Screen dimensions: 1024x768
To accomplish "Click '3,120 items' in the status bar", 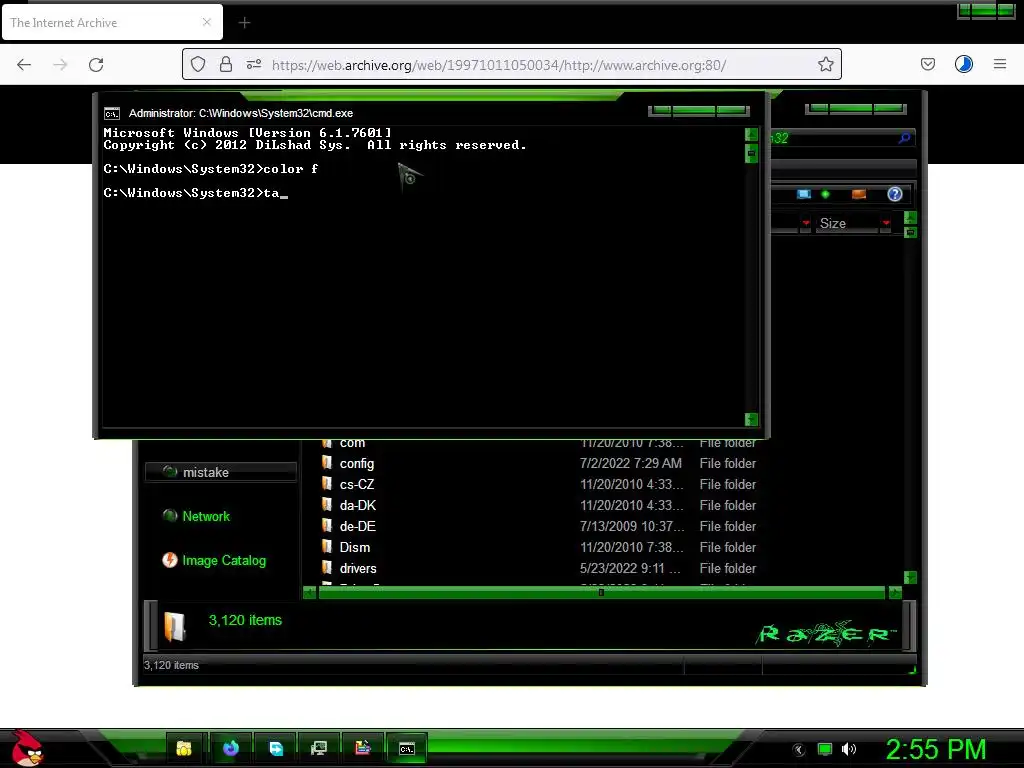I will (171, 665).
